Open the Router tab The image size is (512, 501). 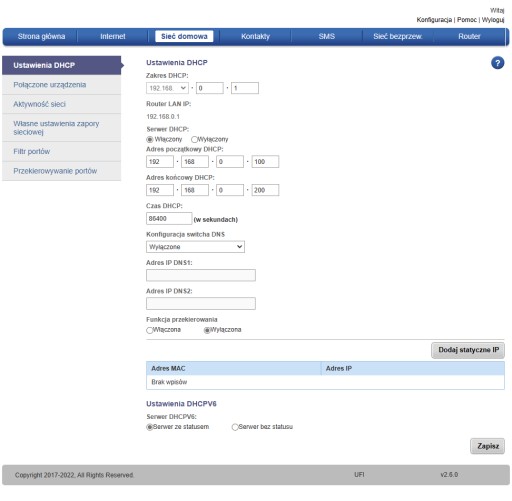point(469,36)
